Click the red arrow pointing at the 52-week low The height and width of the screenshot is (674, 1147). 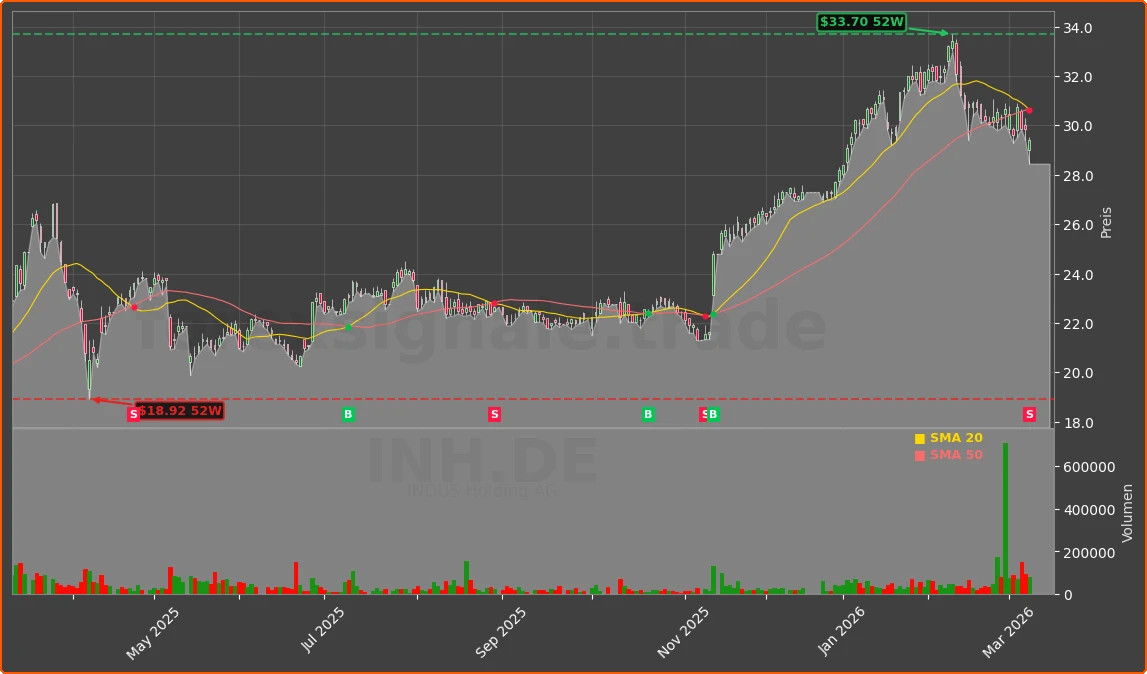pos(110,398)
